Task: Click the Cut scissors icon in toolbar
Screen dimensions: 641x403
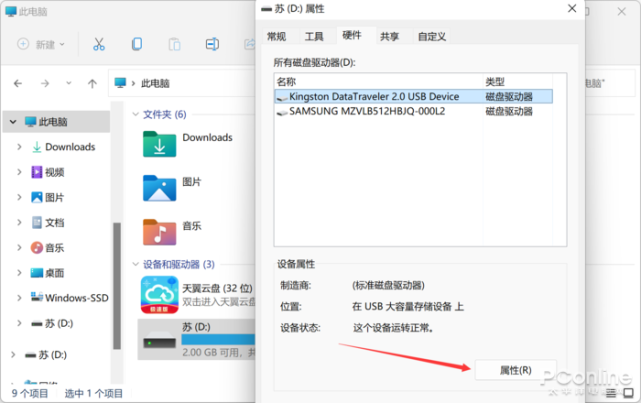Action: [x=99, y=44]
